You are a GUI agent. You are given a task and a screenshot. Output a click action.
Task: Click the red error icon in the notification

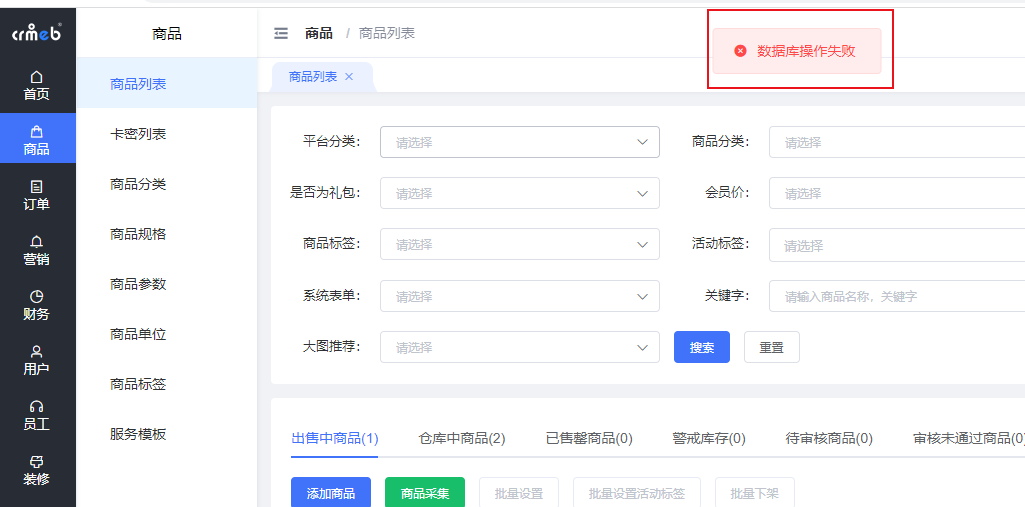[740, 51]
